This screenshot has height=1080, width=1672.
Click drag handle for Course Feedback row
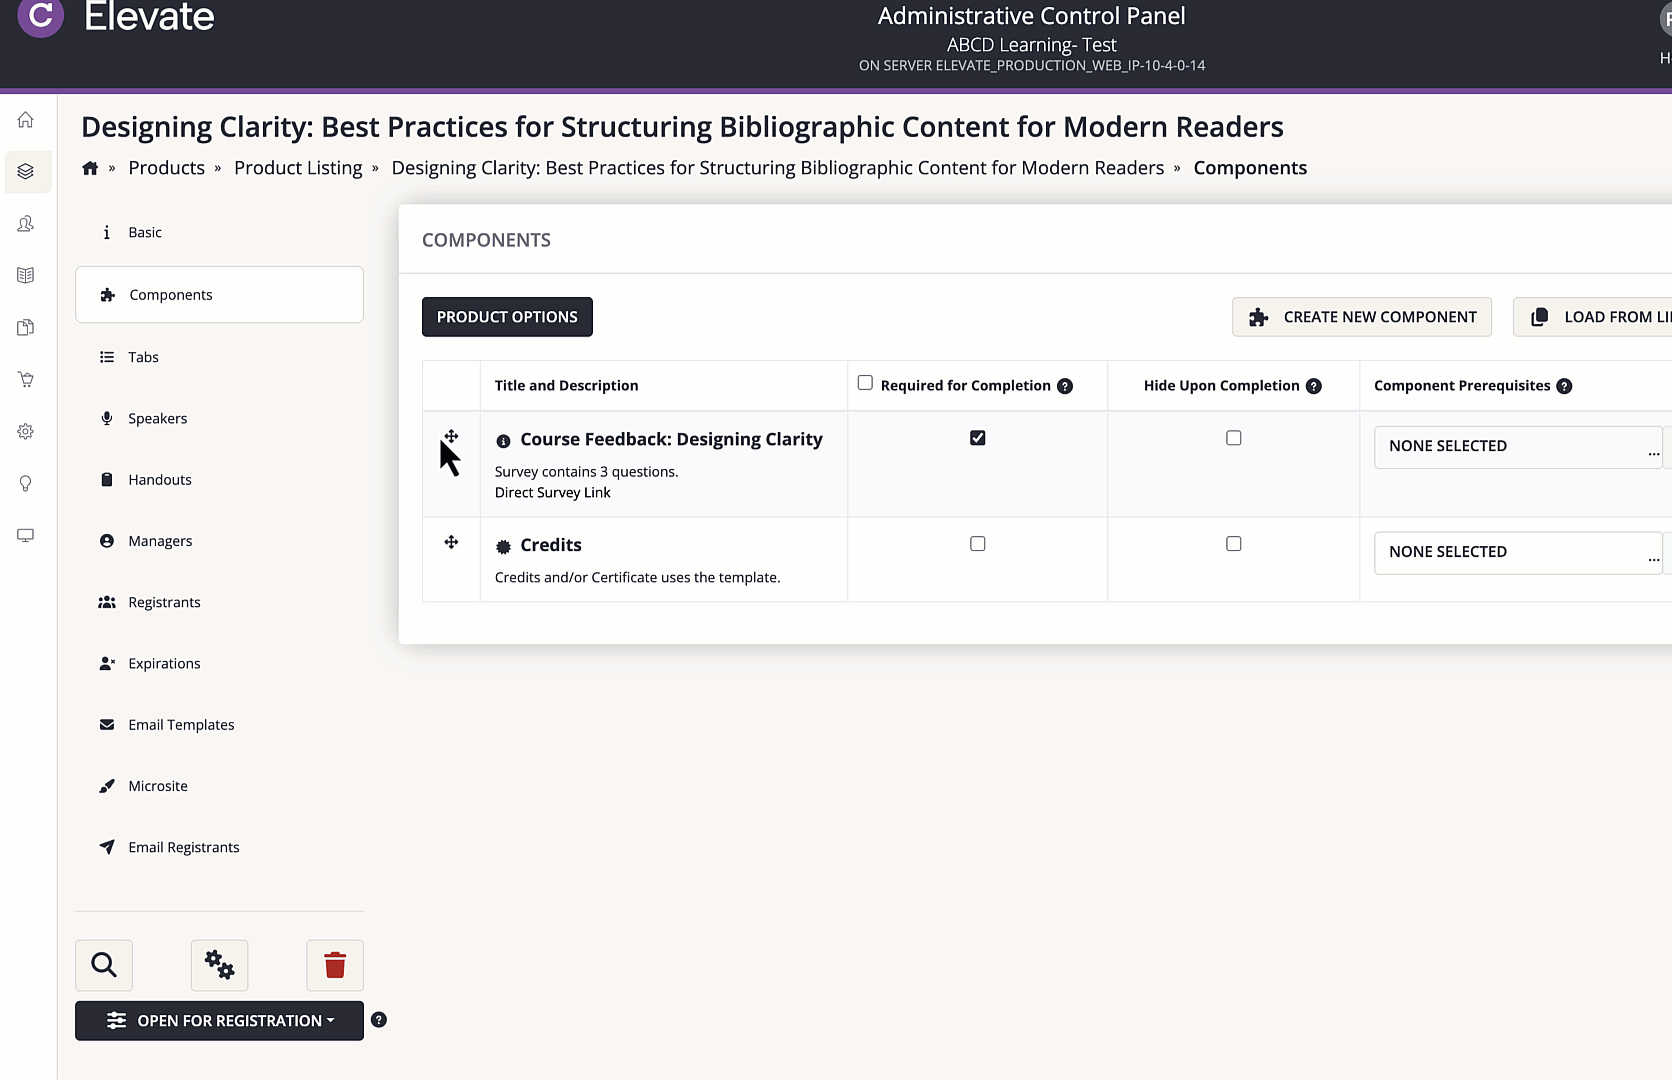[x=451, y=436]
